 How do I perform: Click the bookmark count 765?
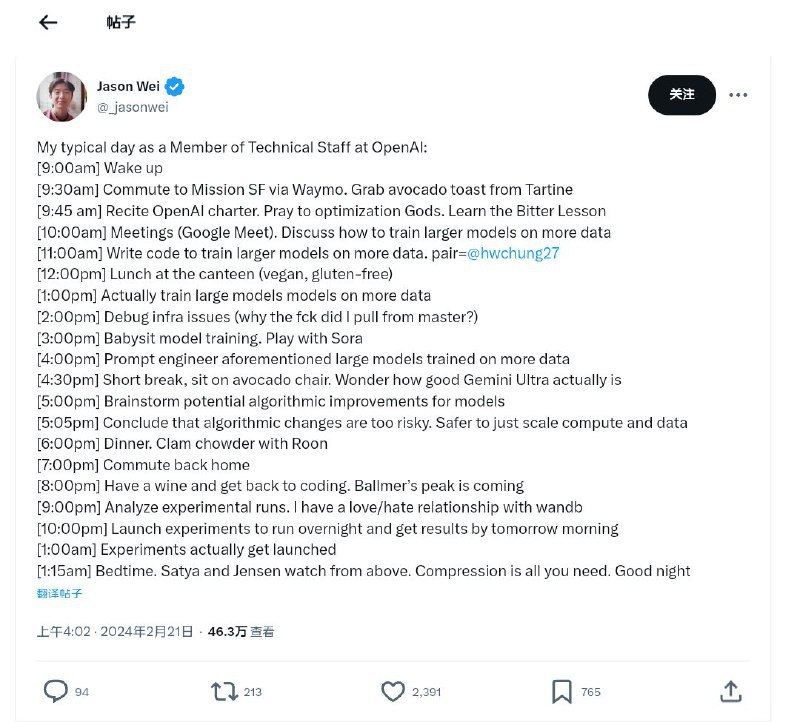(590, 691)
